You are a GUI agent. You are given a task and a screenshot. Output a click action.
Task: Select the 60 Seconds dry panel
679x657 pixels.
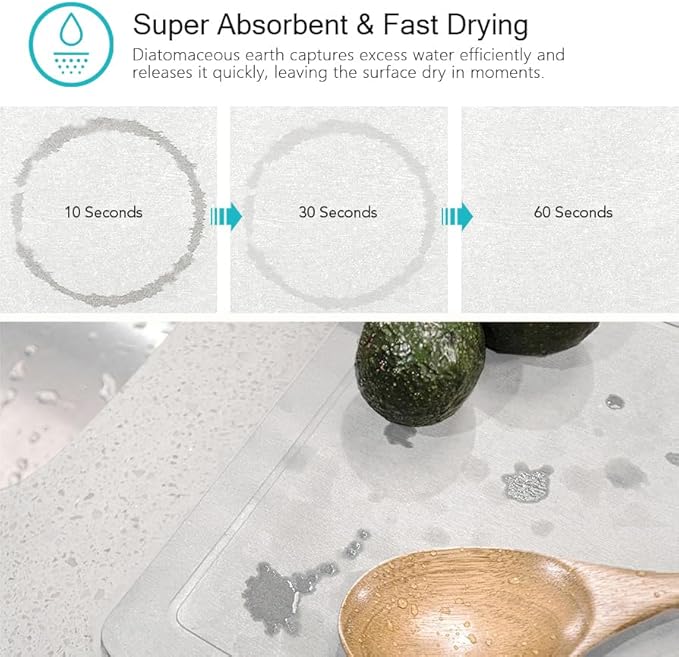coord(570,209)
